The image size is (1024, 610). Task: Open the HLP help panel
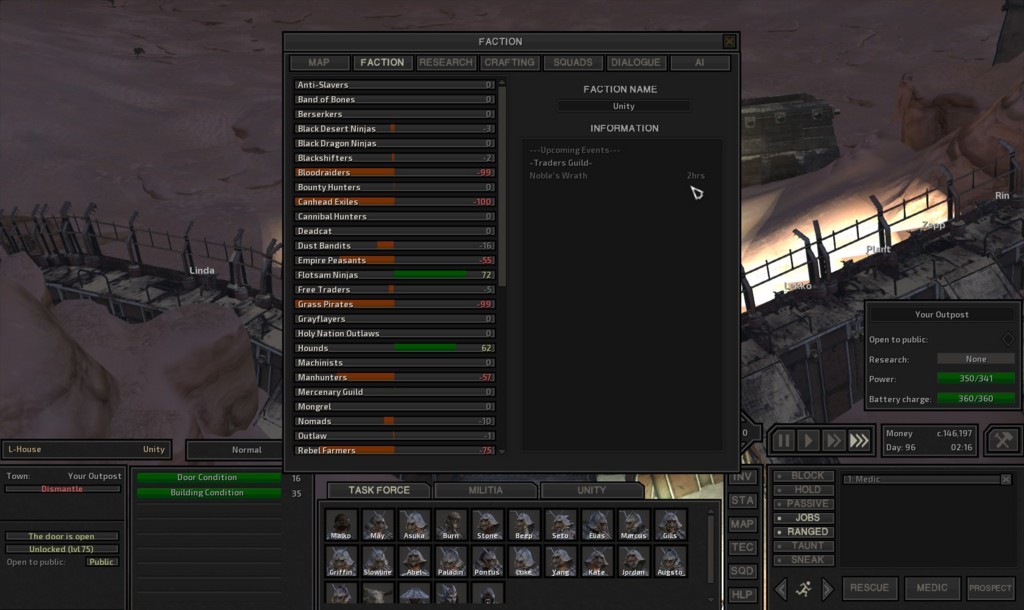(742, 594)
